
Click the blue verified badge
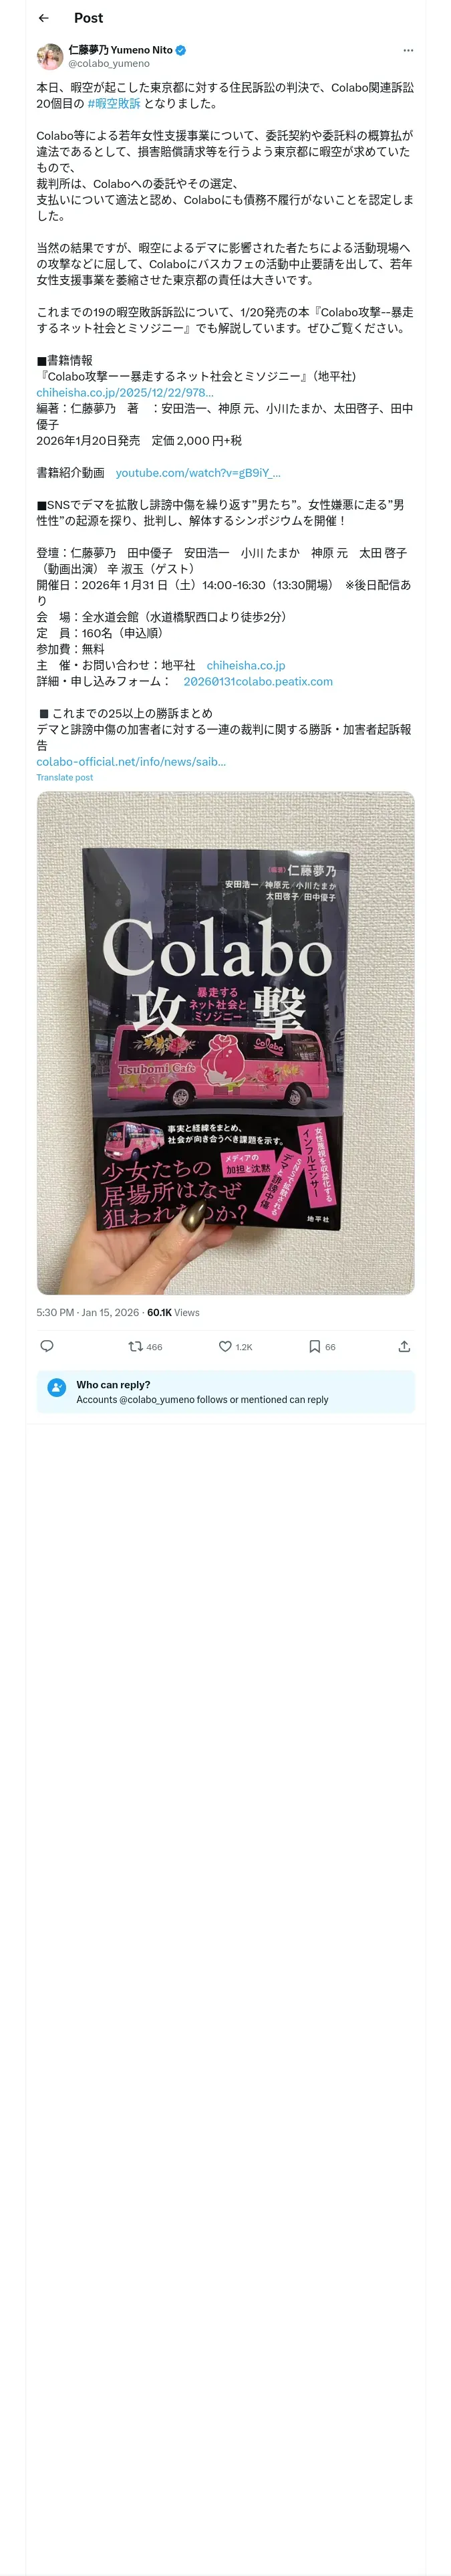pyautogui.click(x=181, y=49)
